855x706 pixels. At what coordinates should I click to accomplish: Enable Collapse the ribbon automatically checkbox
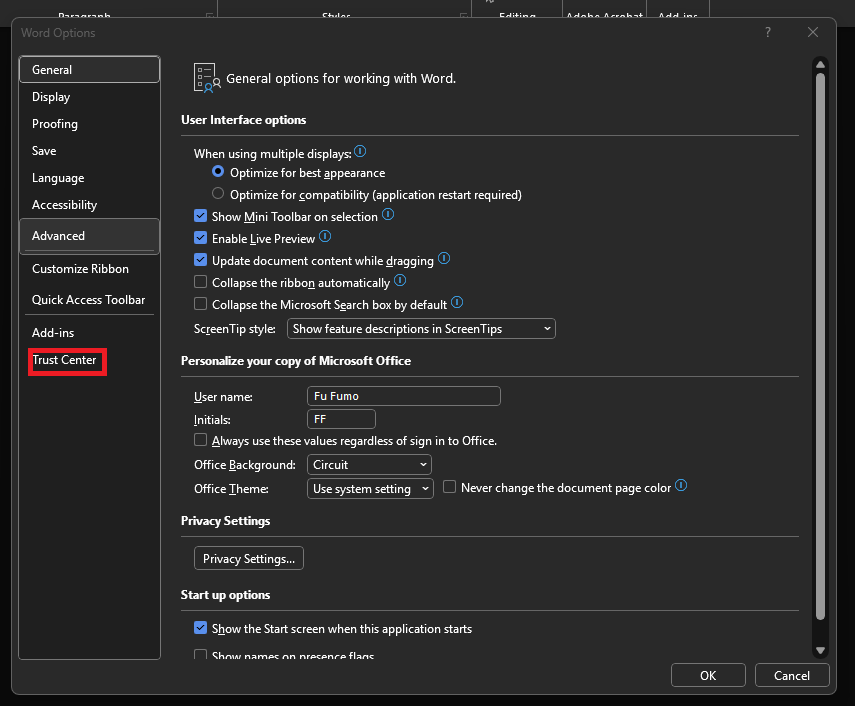click(201, 283)
